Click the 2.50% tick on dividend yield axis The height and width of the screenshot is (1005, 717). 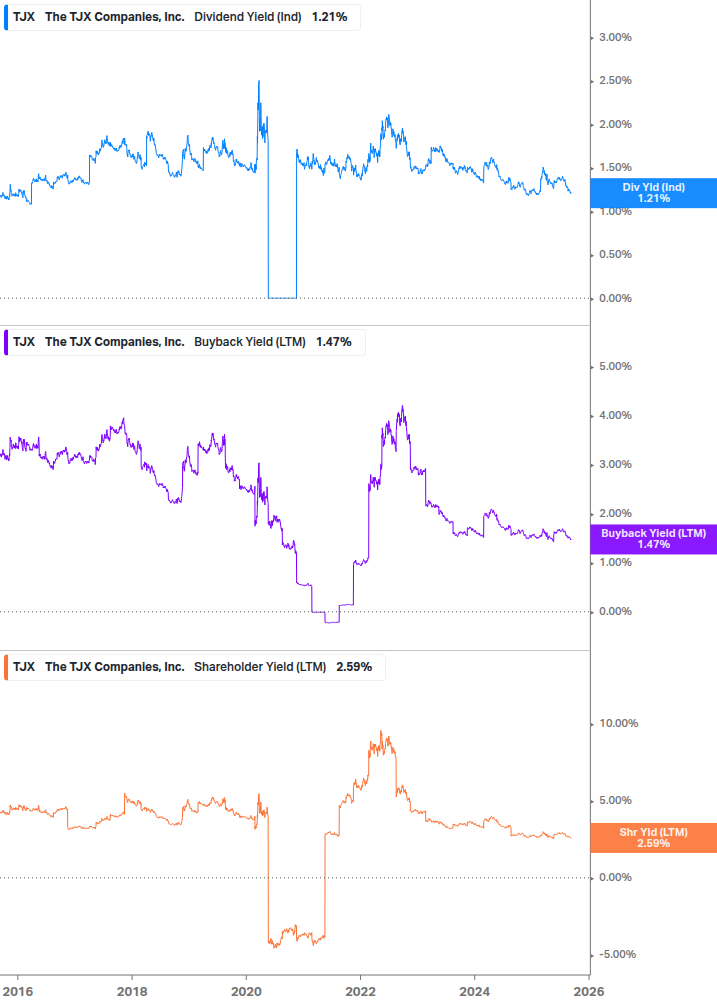pyautogui.click(x=615, y=81)
